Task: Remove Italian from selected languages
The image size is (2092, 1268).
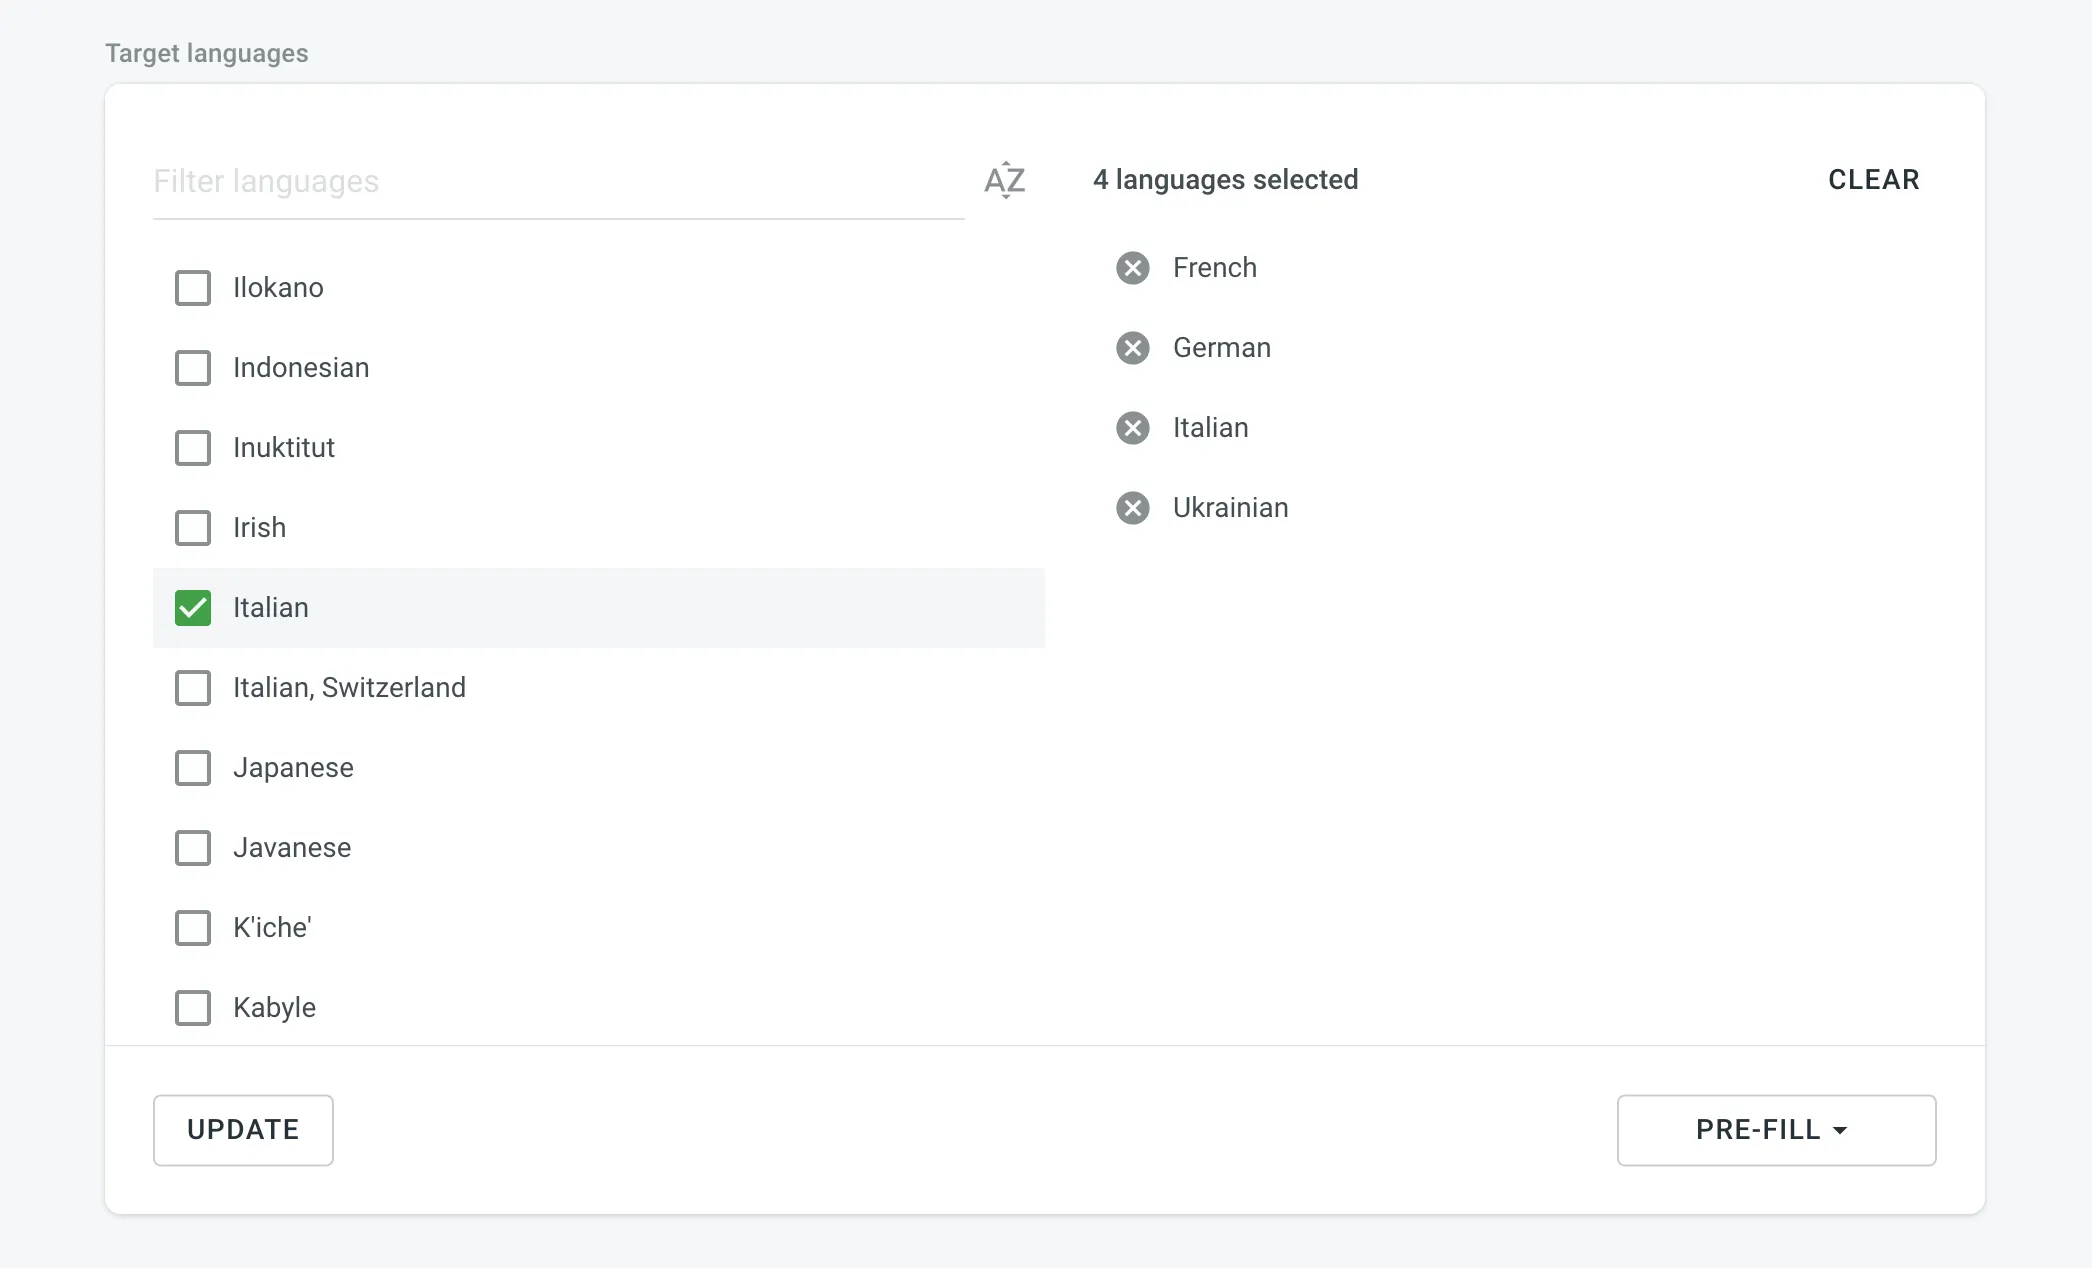Action: (1132, 428)
